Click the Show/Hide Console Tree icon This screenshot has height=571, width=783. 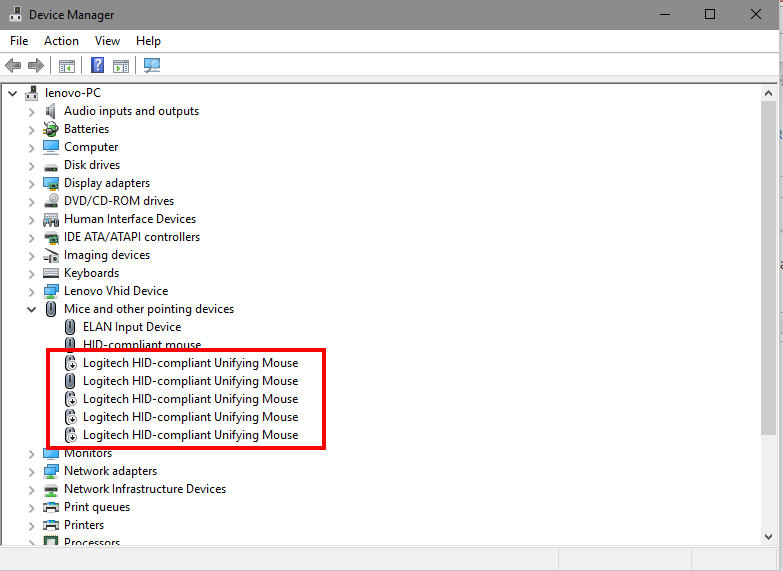point(67,66)
